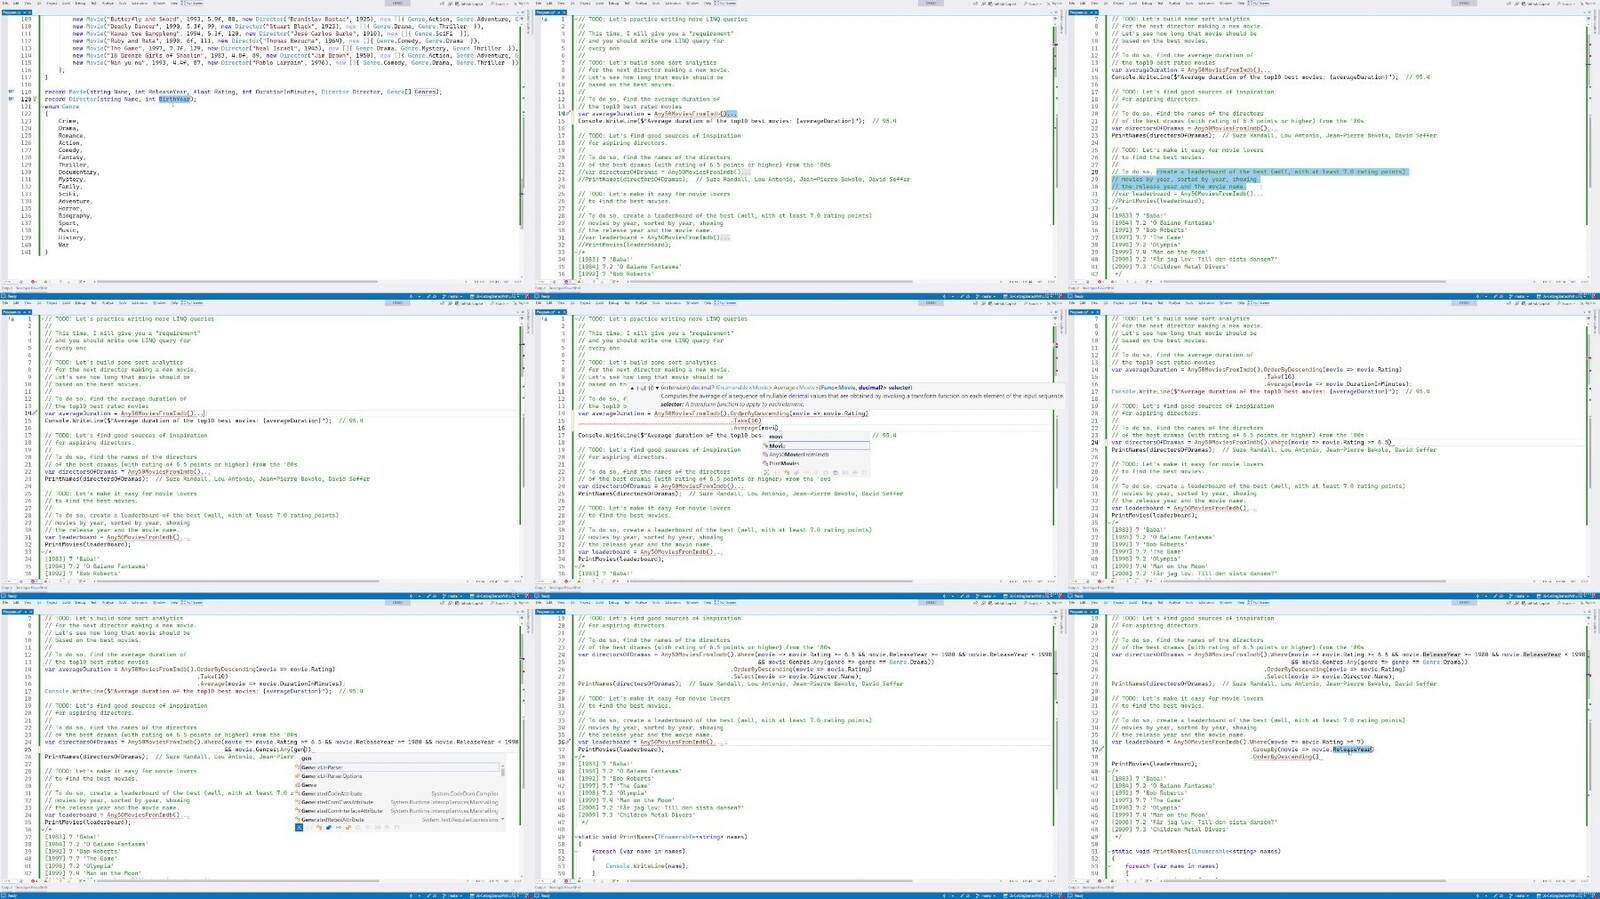Toggle the highlighted blue completion filter icon, bottom-left frame
The width and height of the screenshot is (1600, 899).
coord(299,827)
